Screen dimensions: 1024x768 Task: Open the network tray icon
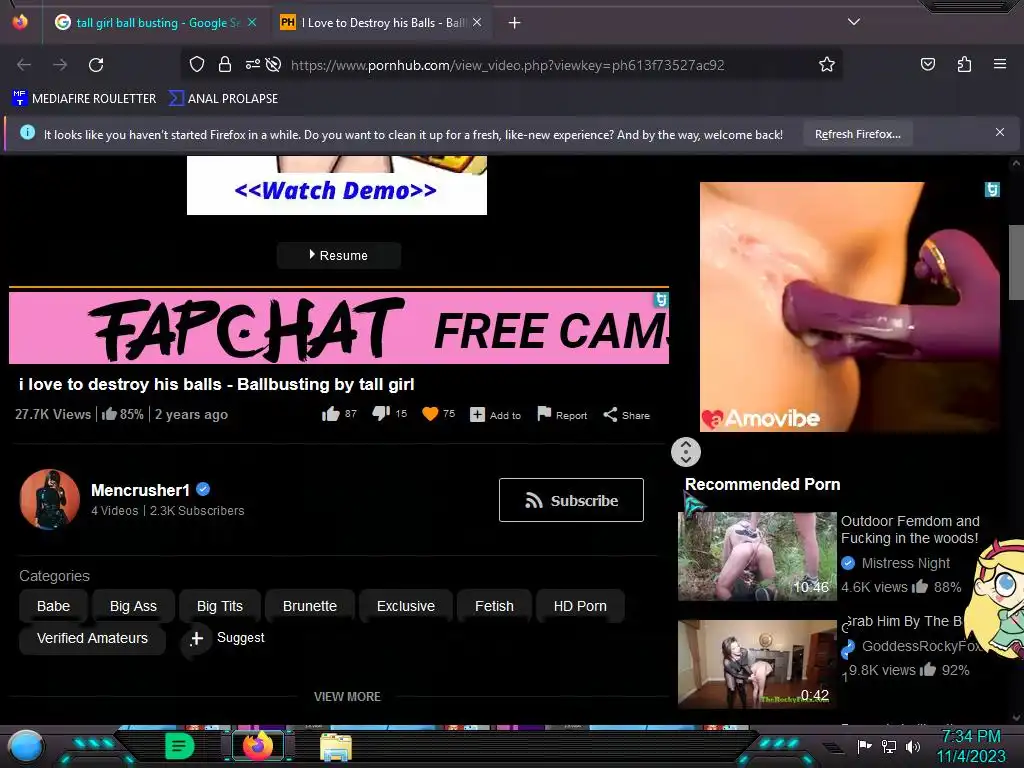tap(889, 746)
